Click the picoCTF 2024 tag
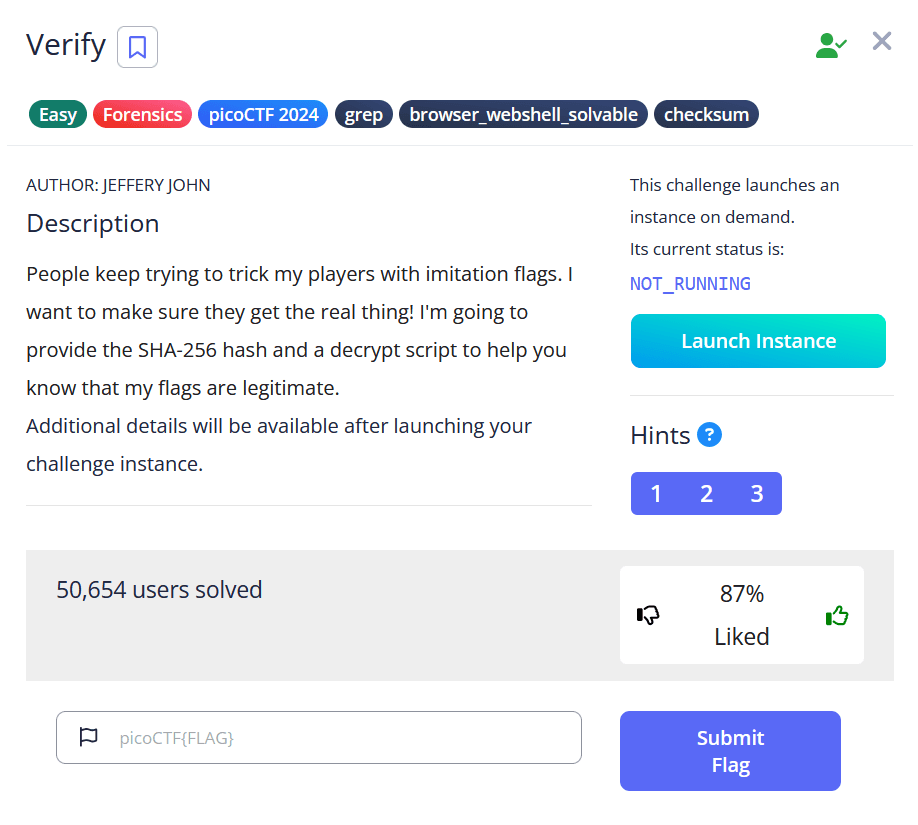The width and height of the screenshot is (918, 825). (x=262, y=113)
